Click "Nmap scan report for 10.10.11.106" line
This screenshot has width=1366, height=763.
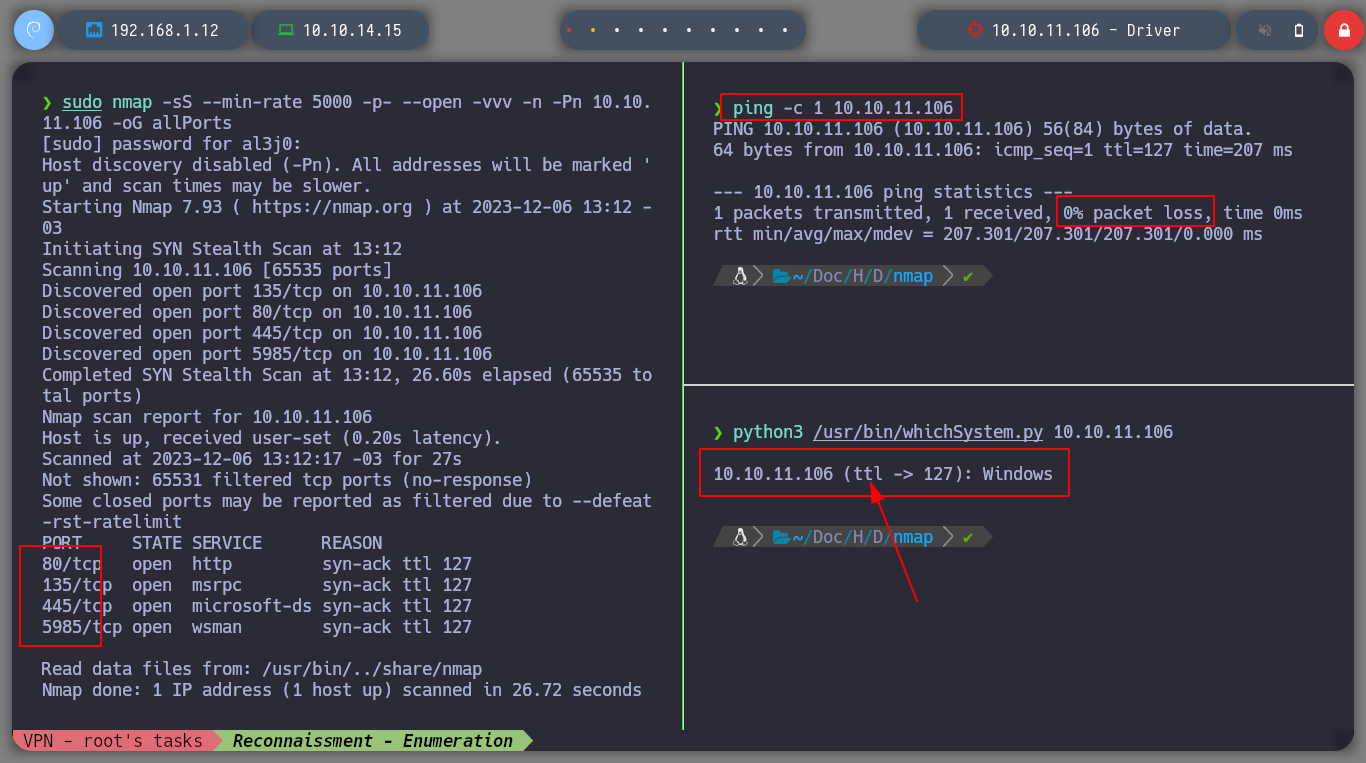[207, 417]
